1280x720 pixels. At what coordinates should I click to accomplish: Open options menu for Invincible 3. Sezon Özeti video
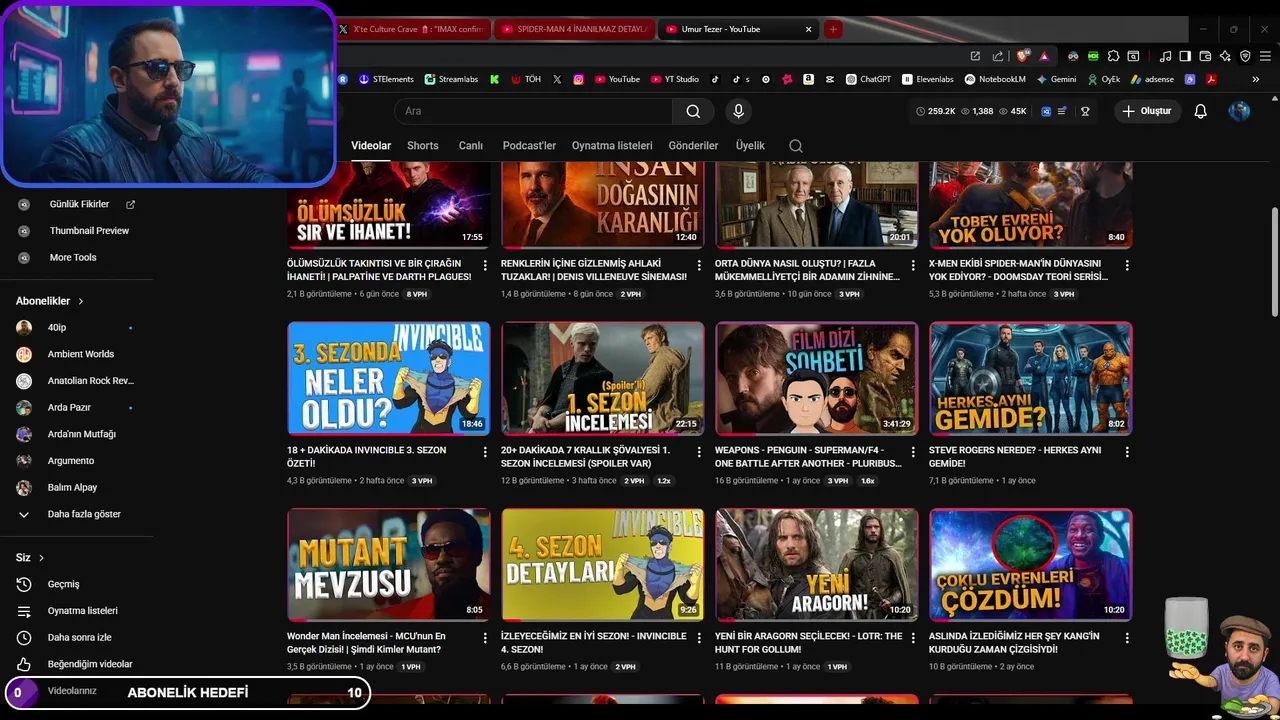click(485, 452)
